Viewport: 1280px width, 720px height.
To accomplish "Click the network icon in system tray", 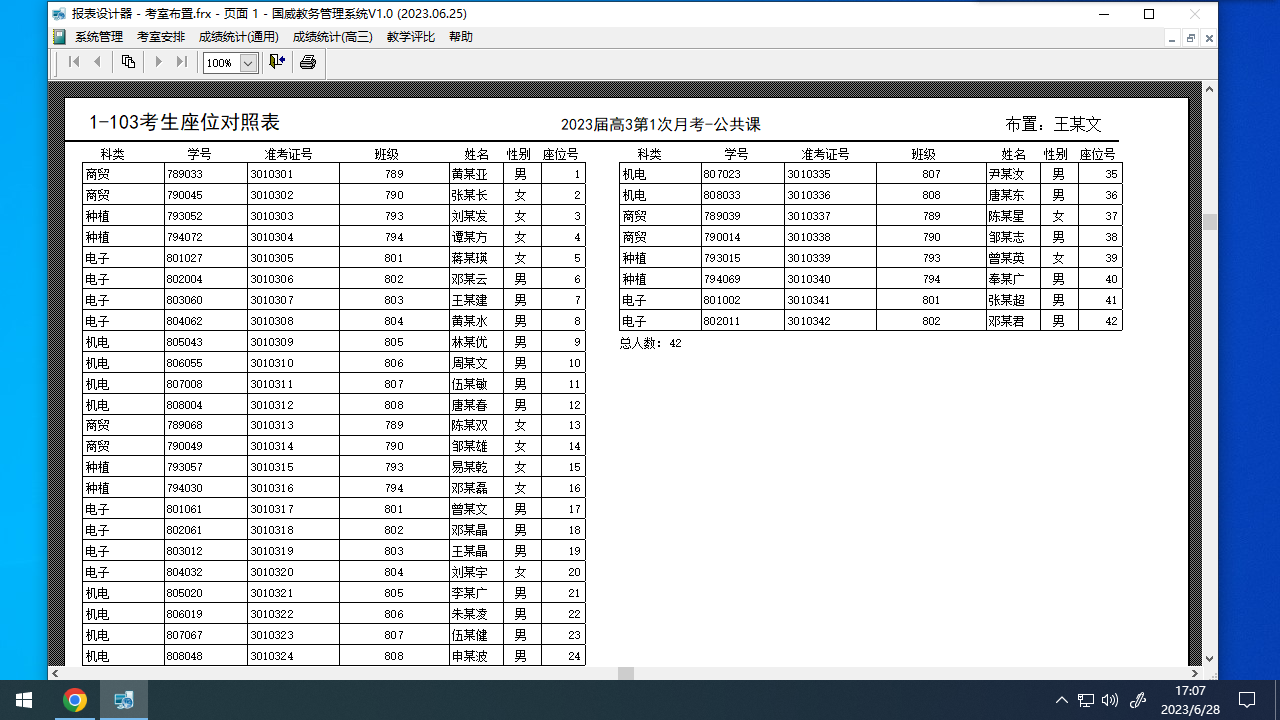I will coord(1086,699).
